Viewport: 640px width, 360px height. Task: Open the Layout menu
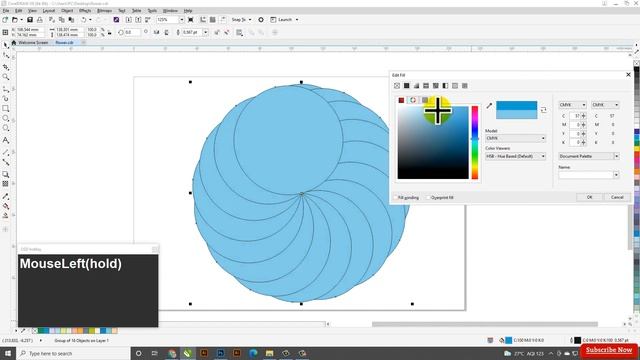pos(49,11)
